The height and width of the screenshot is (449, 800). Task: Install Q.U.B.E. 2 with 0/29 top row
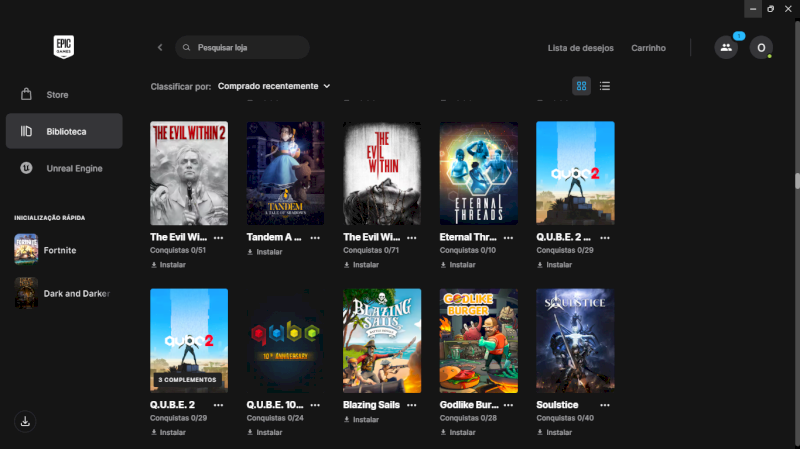(x=555, y=265)
